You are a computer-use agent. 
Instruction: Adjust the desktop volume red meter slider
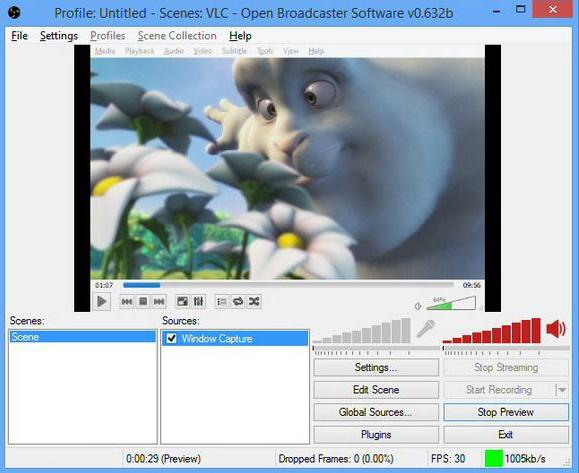[506, 348]
